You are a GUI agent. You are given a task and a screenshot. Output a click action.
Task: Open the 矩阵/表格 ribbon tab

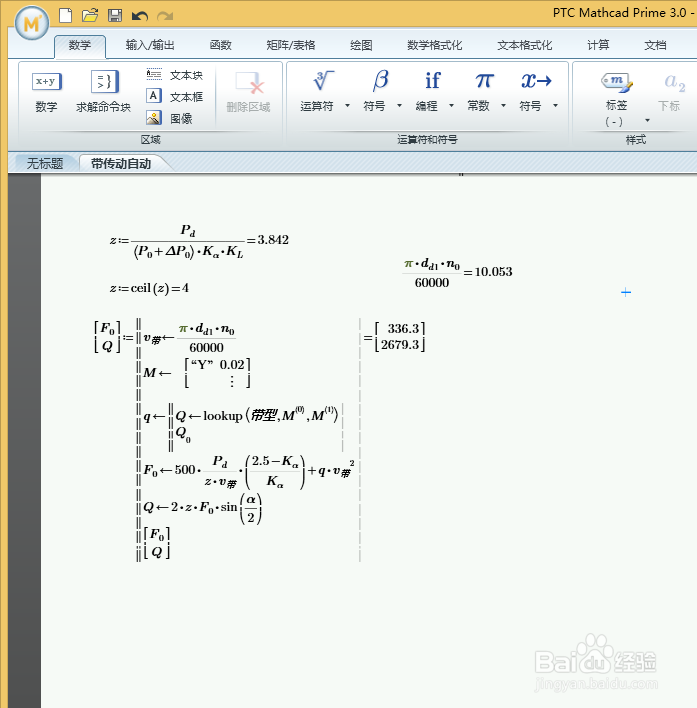(x=291, y=45)
